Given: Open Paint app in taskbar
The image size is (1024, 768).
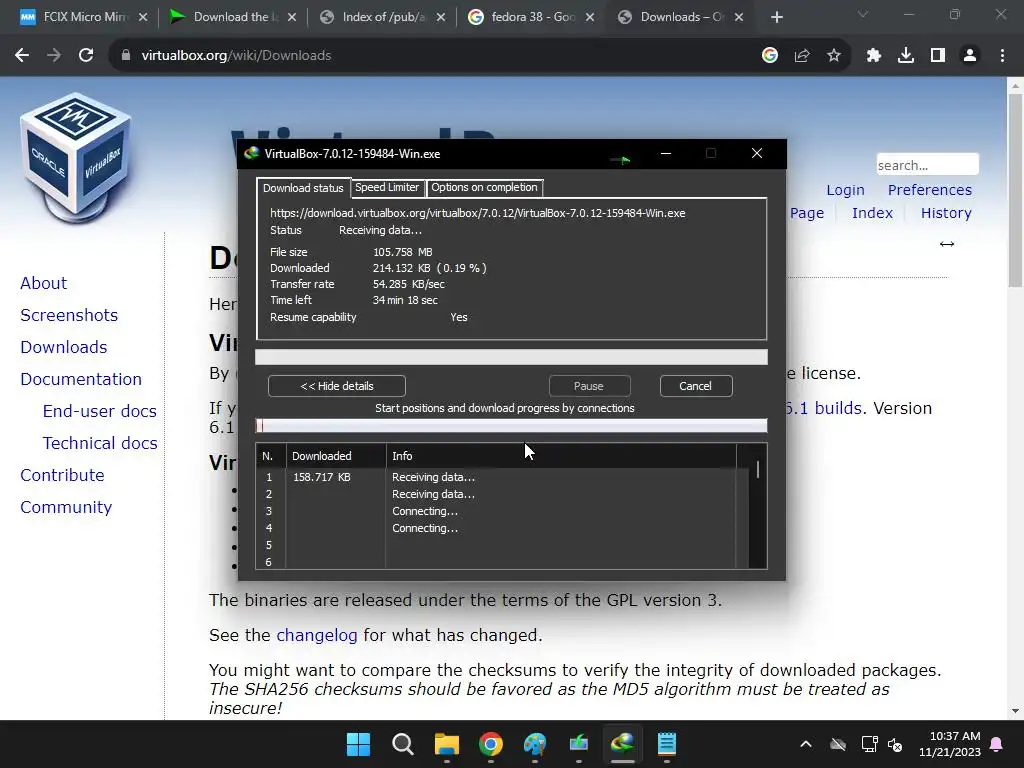Looking at the screenshot, I should click(535, 744).
